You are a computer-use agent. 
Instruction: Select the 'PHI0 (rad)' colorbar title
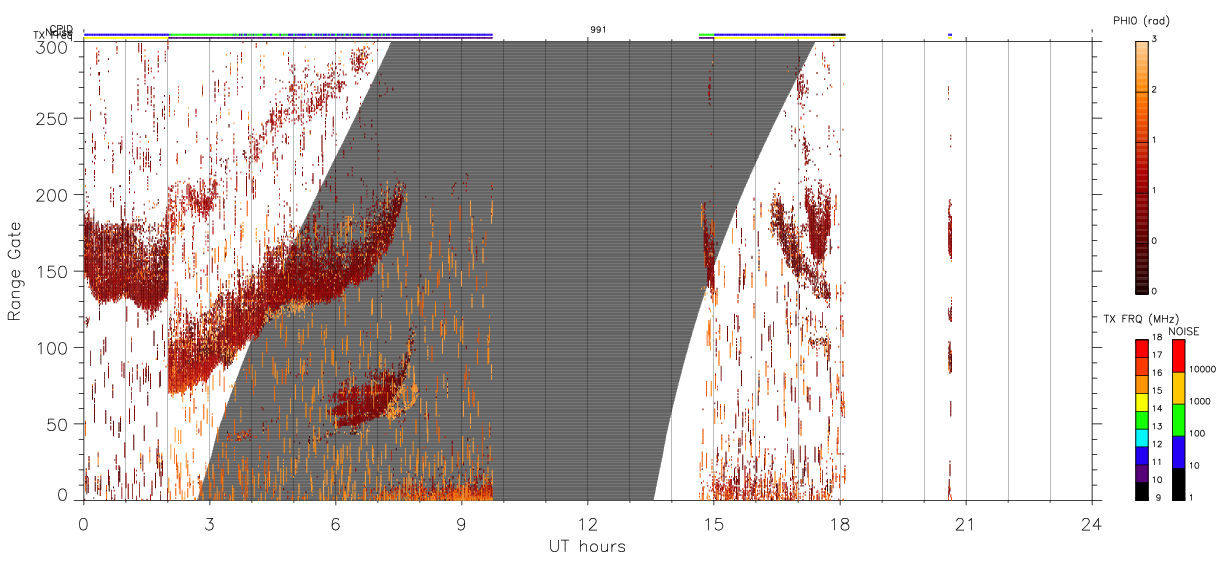point(1142,20)
